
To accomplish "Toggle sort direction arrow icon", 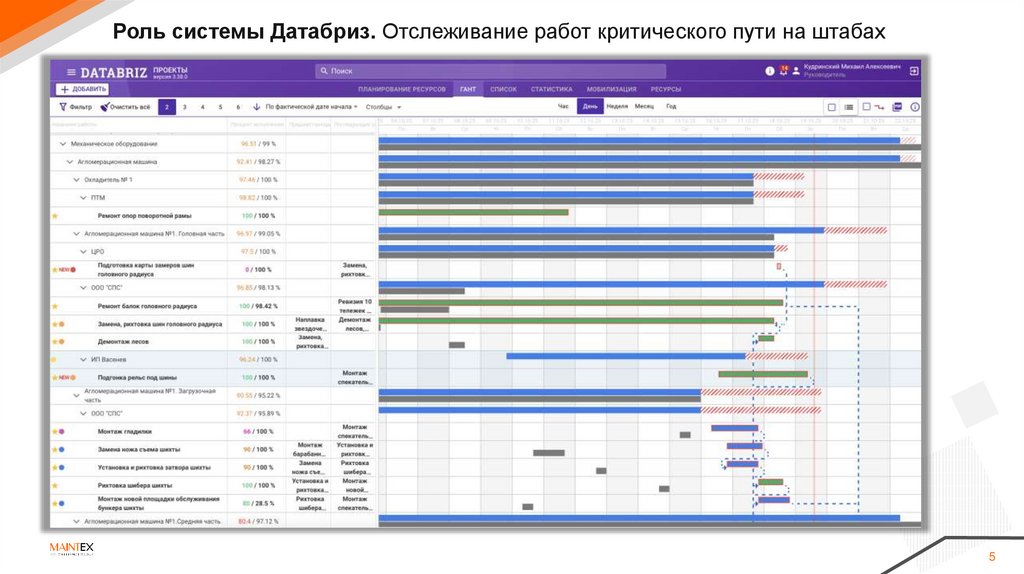I will click(x=257, y=106).
